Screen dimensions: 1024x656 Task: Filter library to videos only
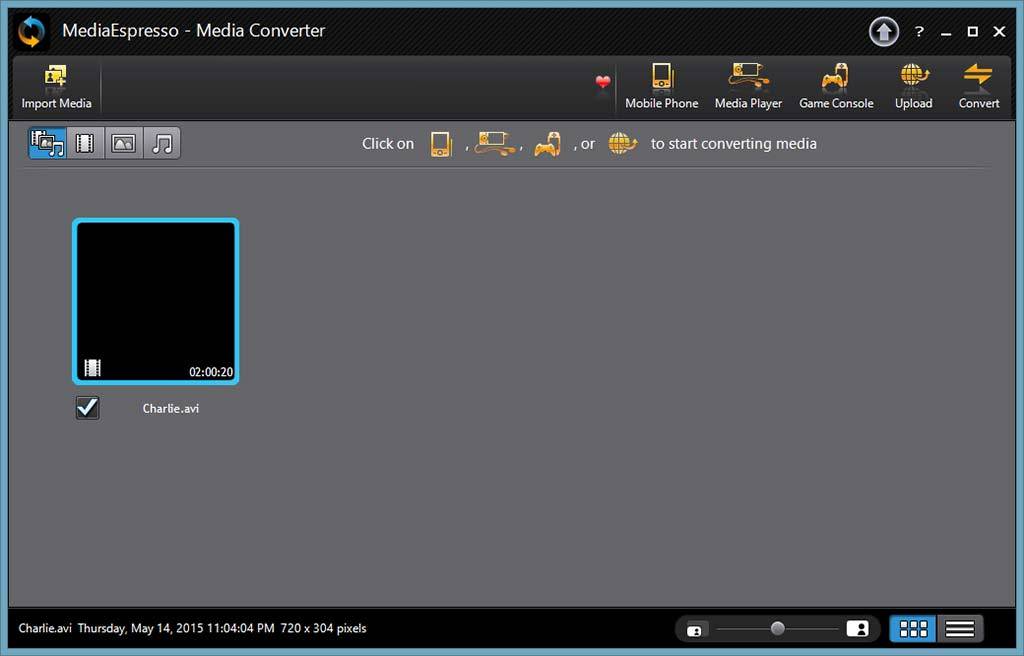[85, 143]
